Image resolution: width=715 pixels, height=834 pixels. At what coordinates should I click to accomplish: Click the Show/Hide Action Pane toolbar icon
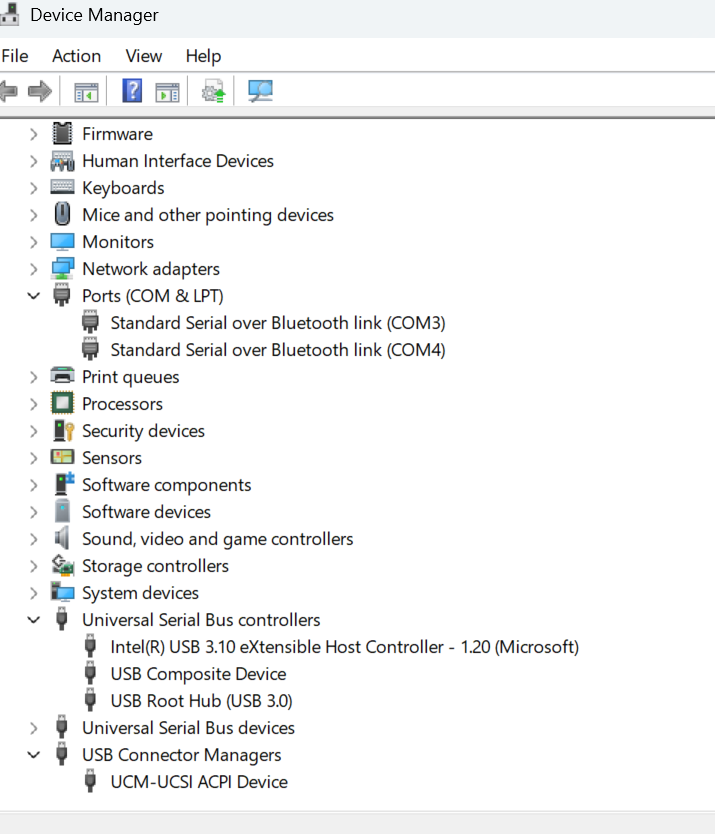pyautogui.click(x=167, y=92)
